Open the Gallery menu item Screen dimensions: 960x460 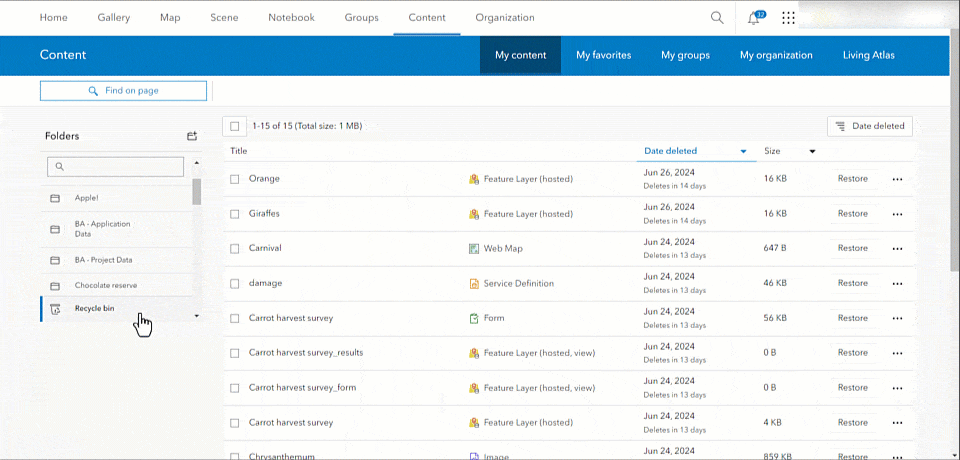tap(113, 17)
